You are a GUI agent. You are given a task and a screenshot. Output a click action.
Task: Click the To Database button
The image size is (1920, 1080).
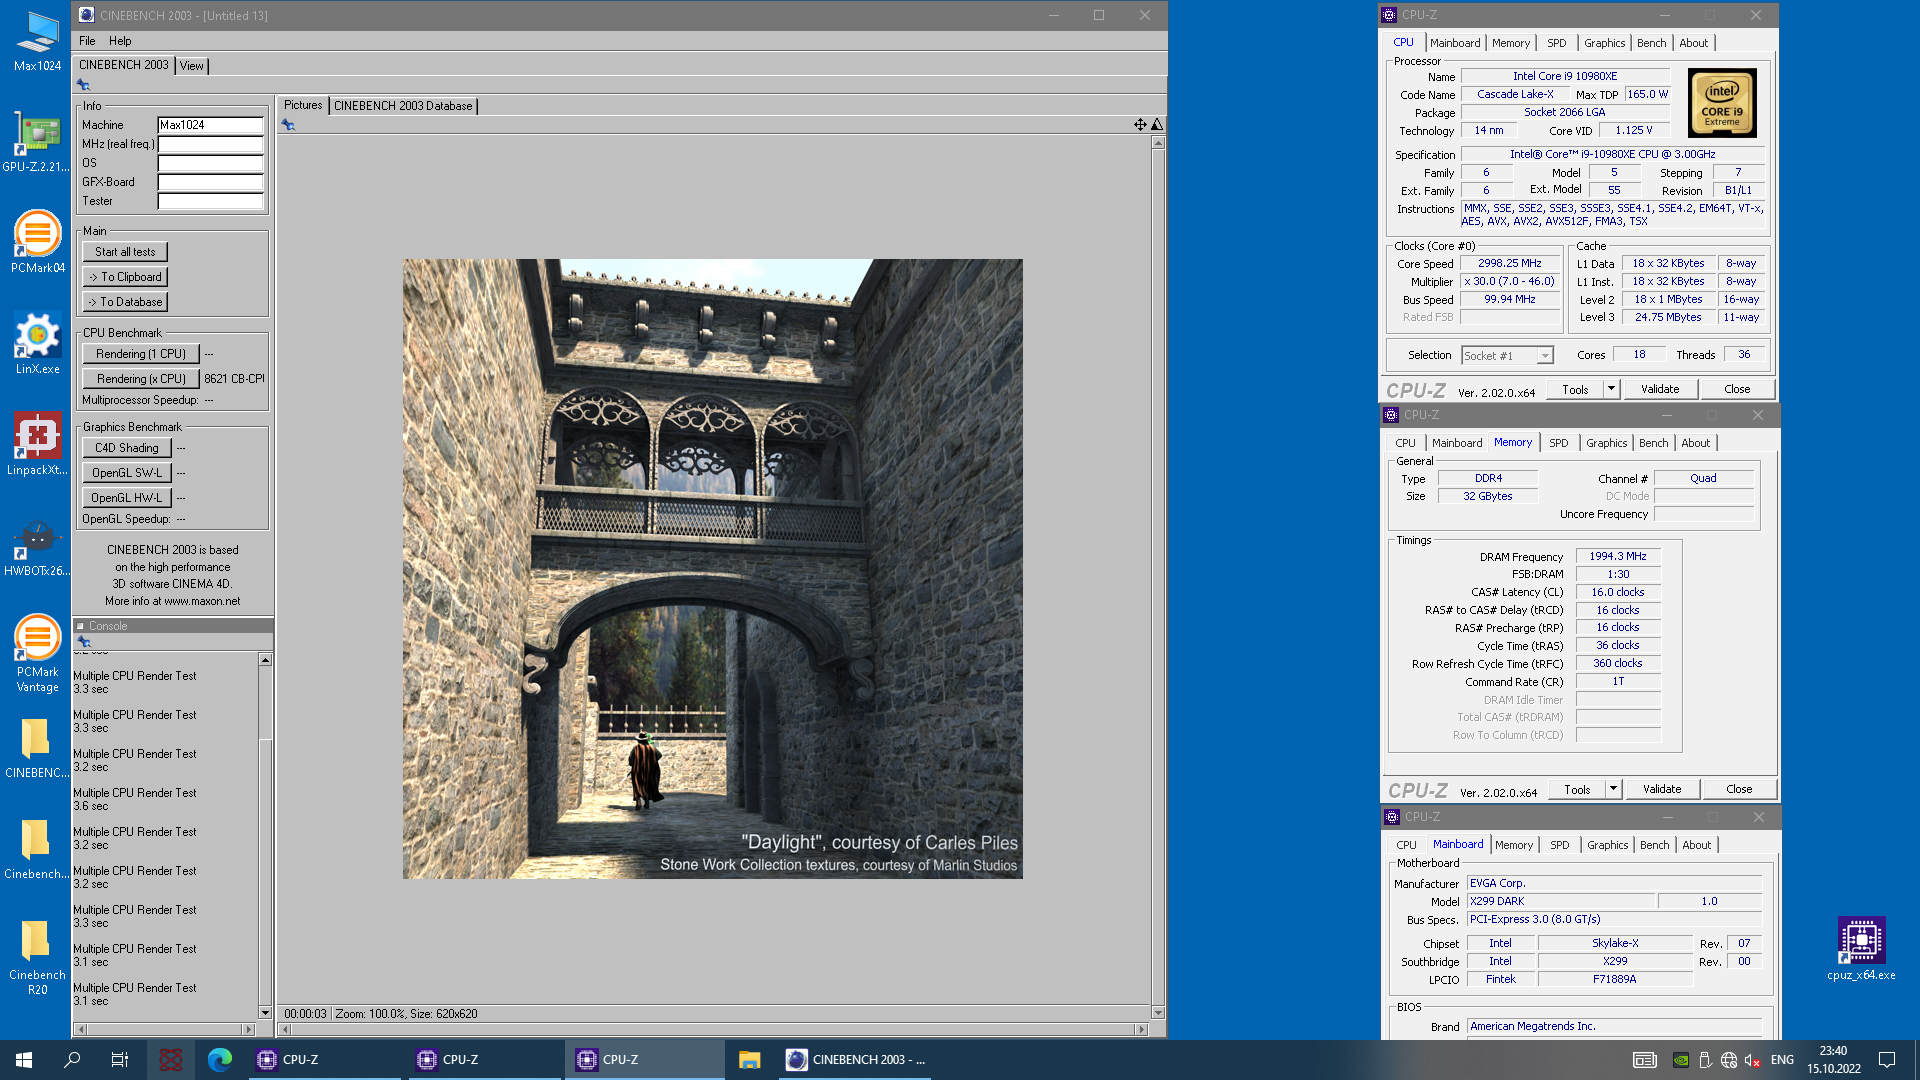pos(125,302)
